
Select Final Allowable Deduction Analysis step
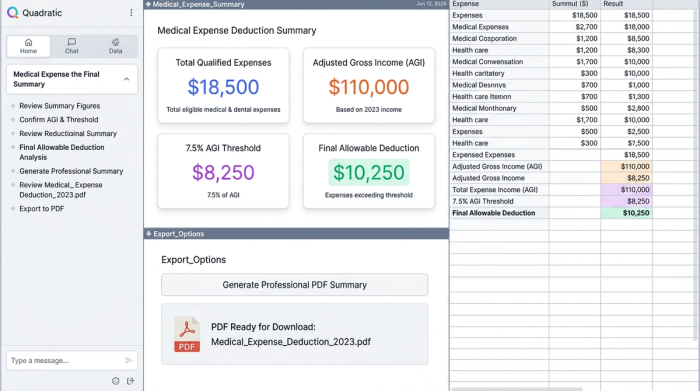click(x=62, y=152)
